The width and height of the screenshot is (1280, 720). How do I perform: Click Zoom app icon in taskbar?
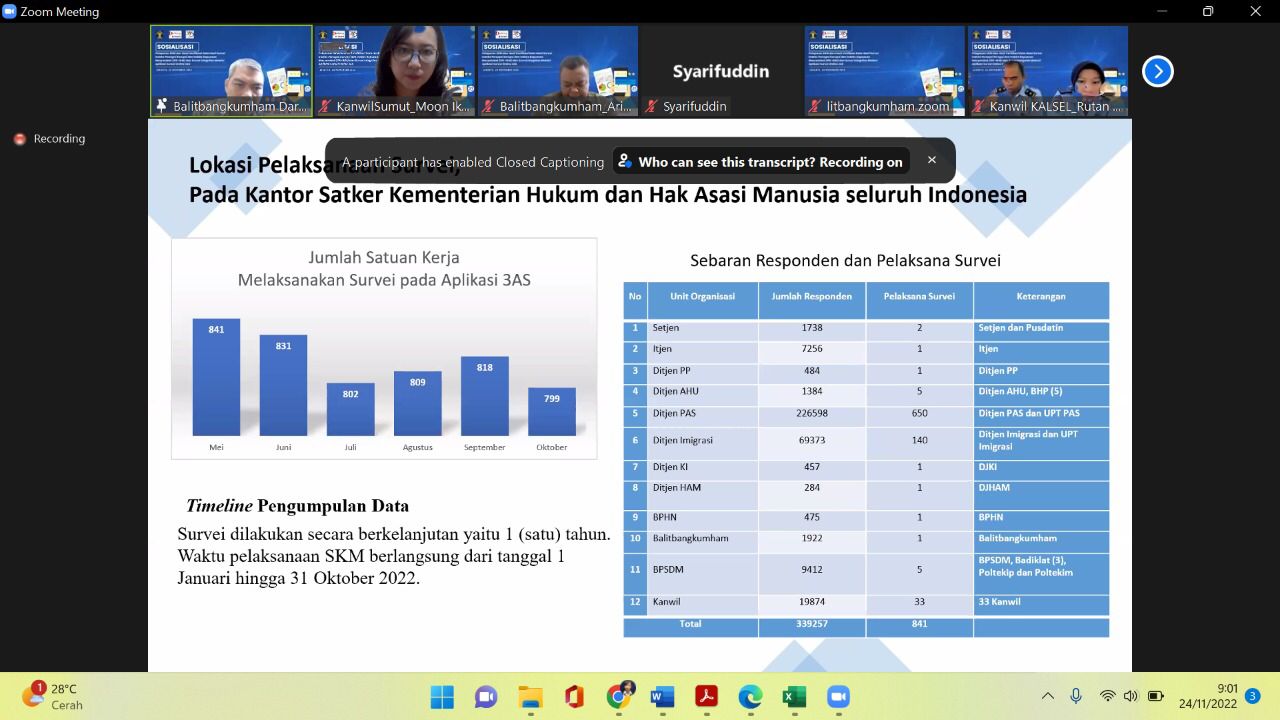[838, 696]
